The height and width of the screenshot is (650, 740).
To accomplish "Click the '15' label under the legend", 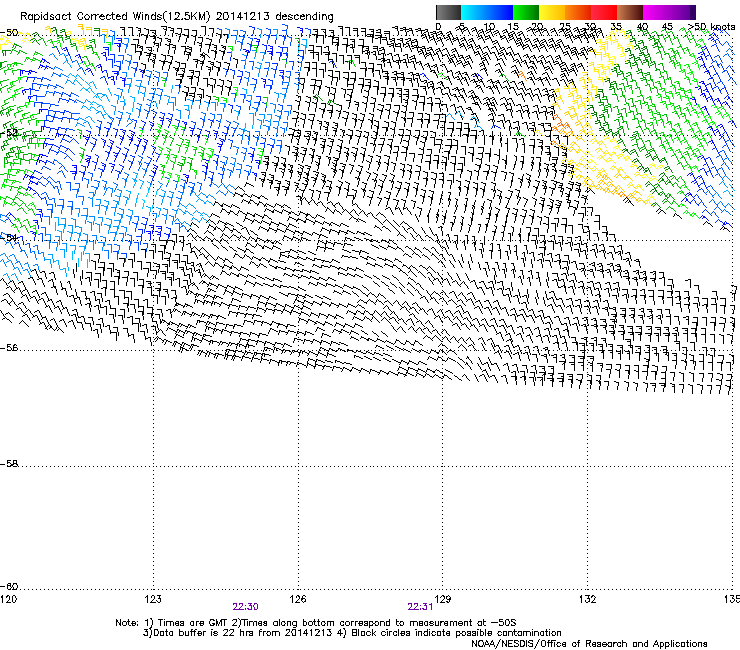I will click(513, 27).
